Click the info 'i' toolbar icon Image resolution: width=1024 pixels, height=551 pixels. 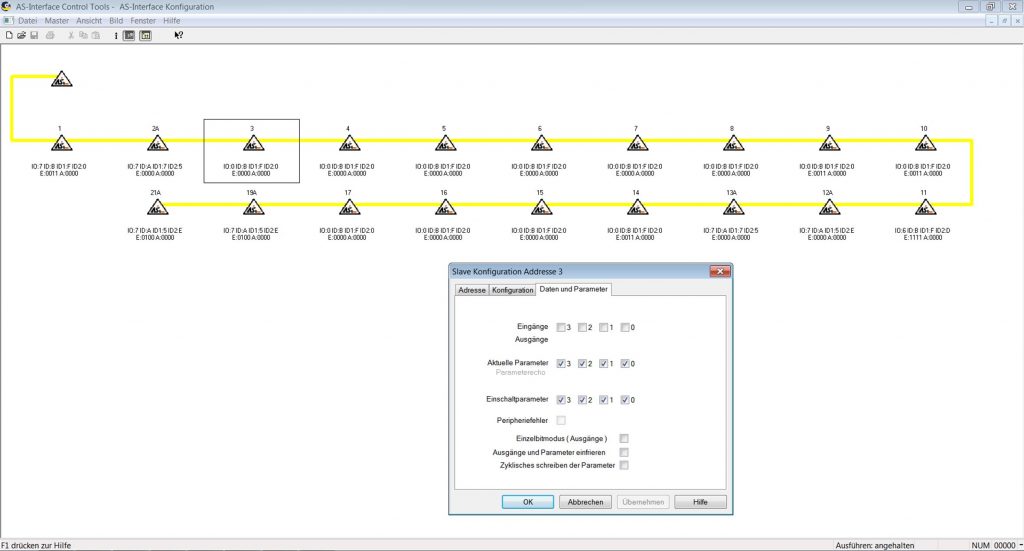click(115, 35)
